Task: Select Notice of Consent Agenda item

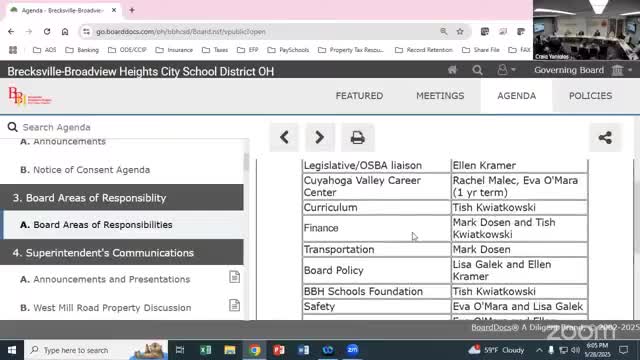Action: [x=85, y=170]
